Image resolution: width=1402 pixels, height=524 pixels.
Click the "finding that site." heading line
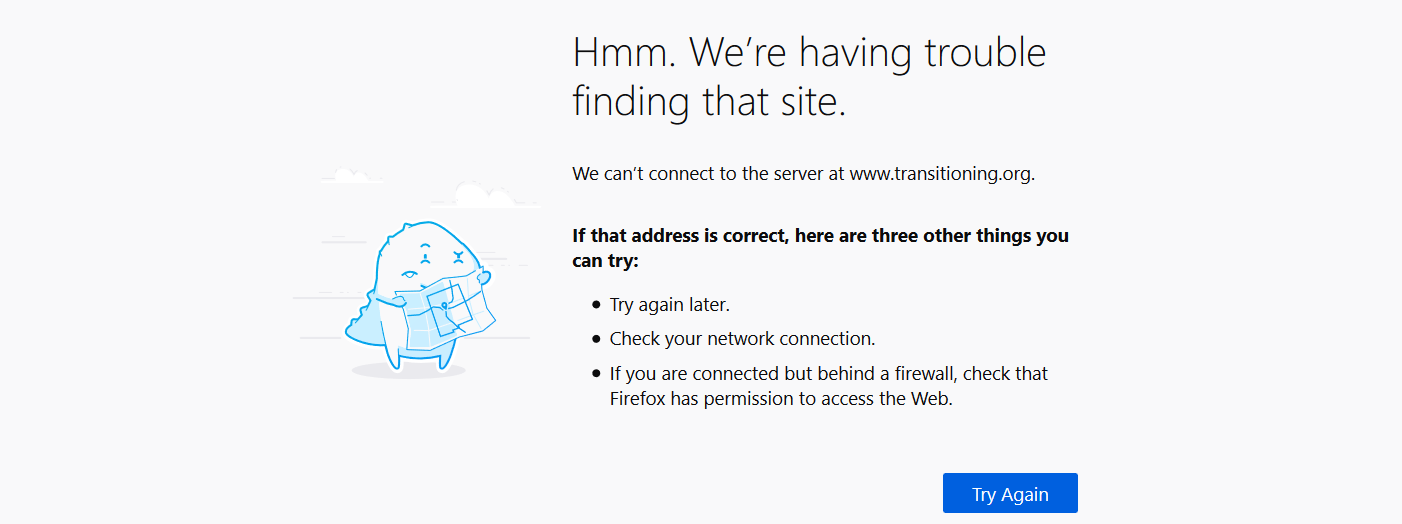click(x=709, y=102)
